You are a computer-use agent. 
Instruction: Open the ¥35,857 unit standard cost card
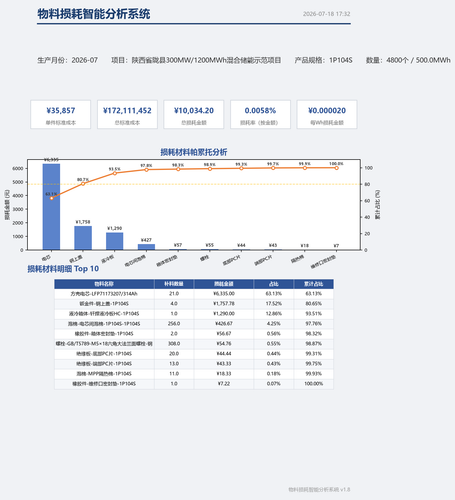point(61,114)
